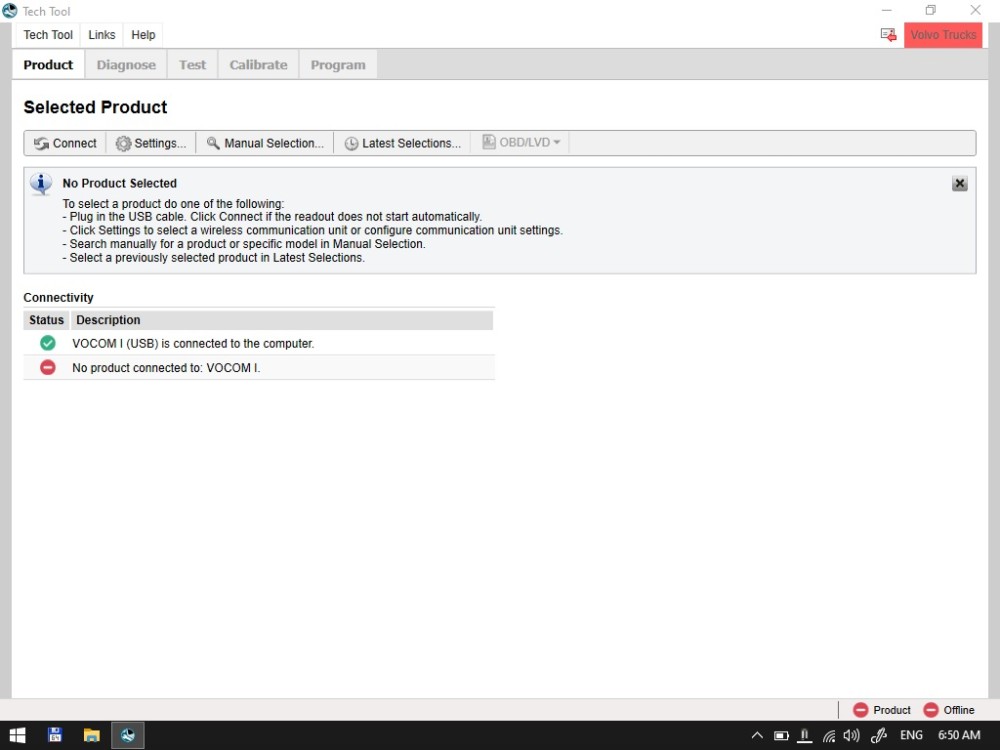Open the Help menu
Image resolution: width=1000 pixels, height=750 pixels.
(143, 35)
